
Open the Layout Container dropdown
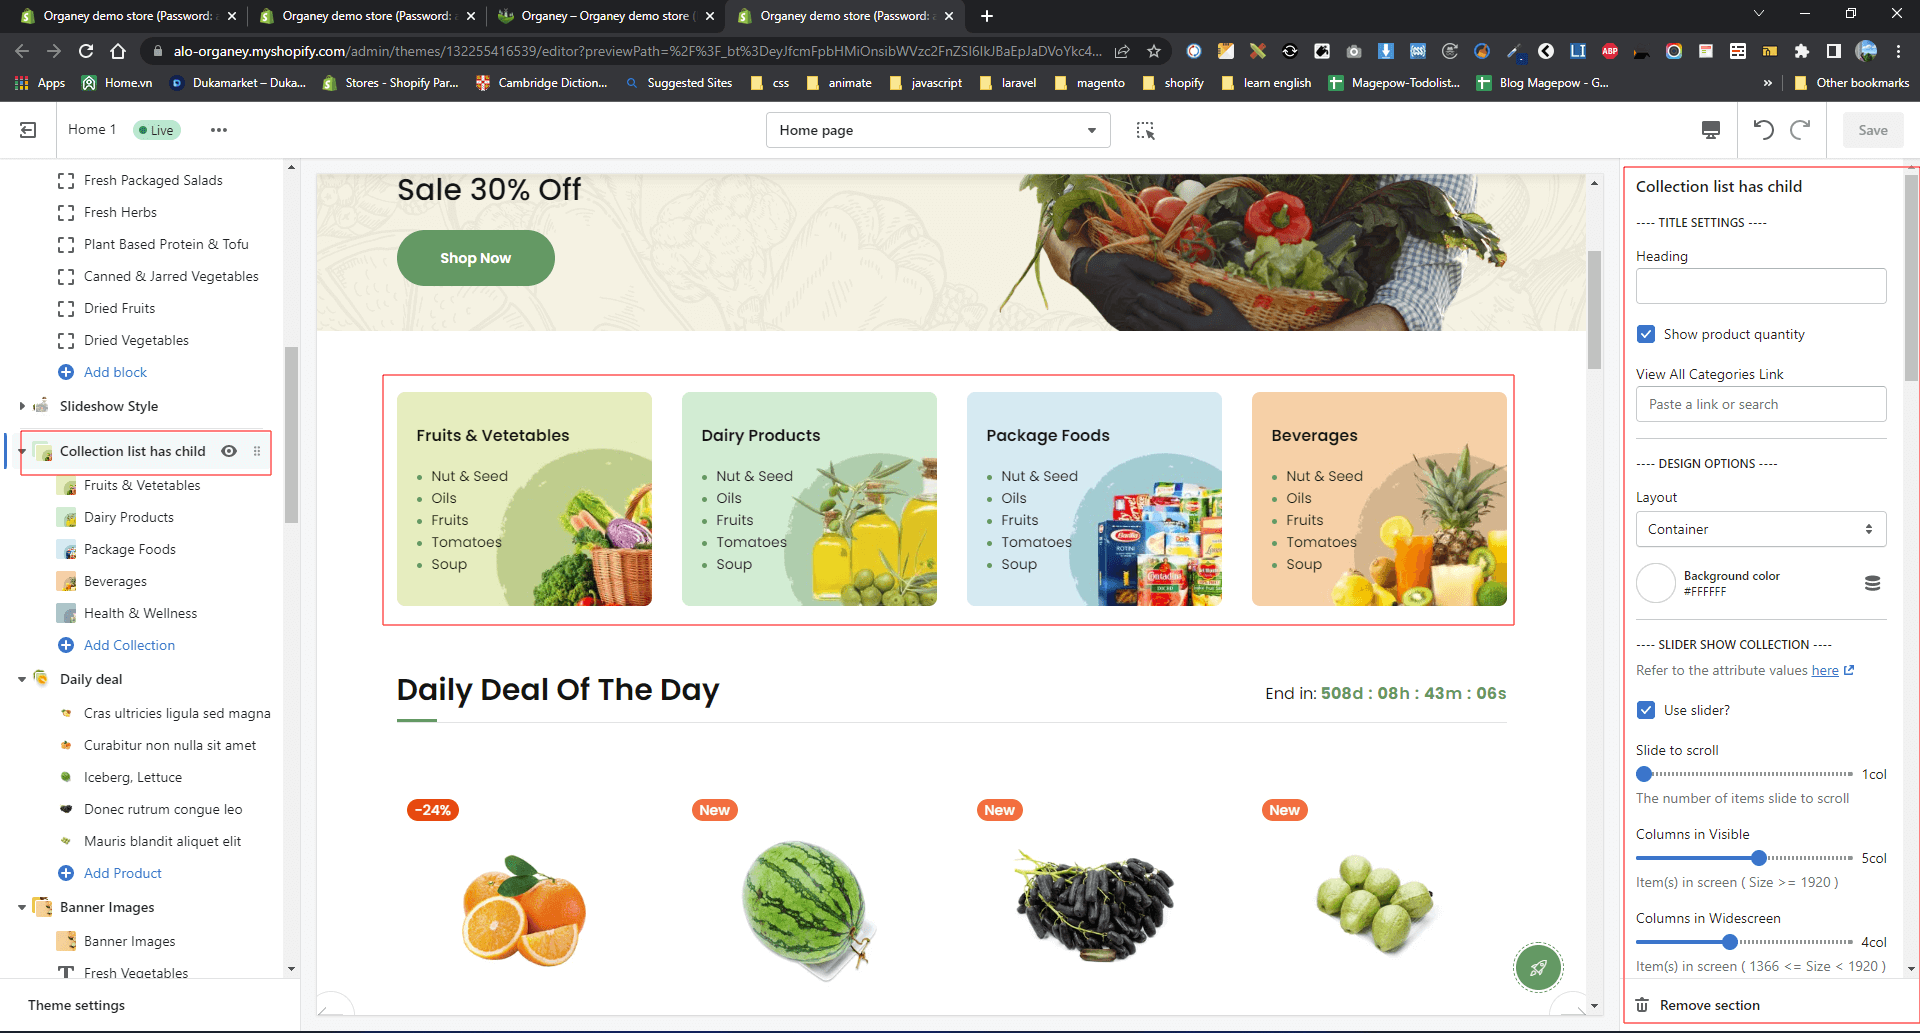(1761, 529)
